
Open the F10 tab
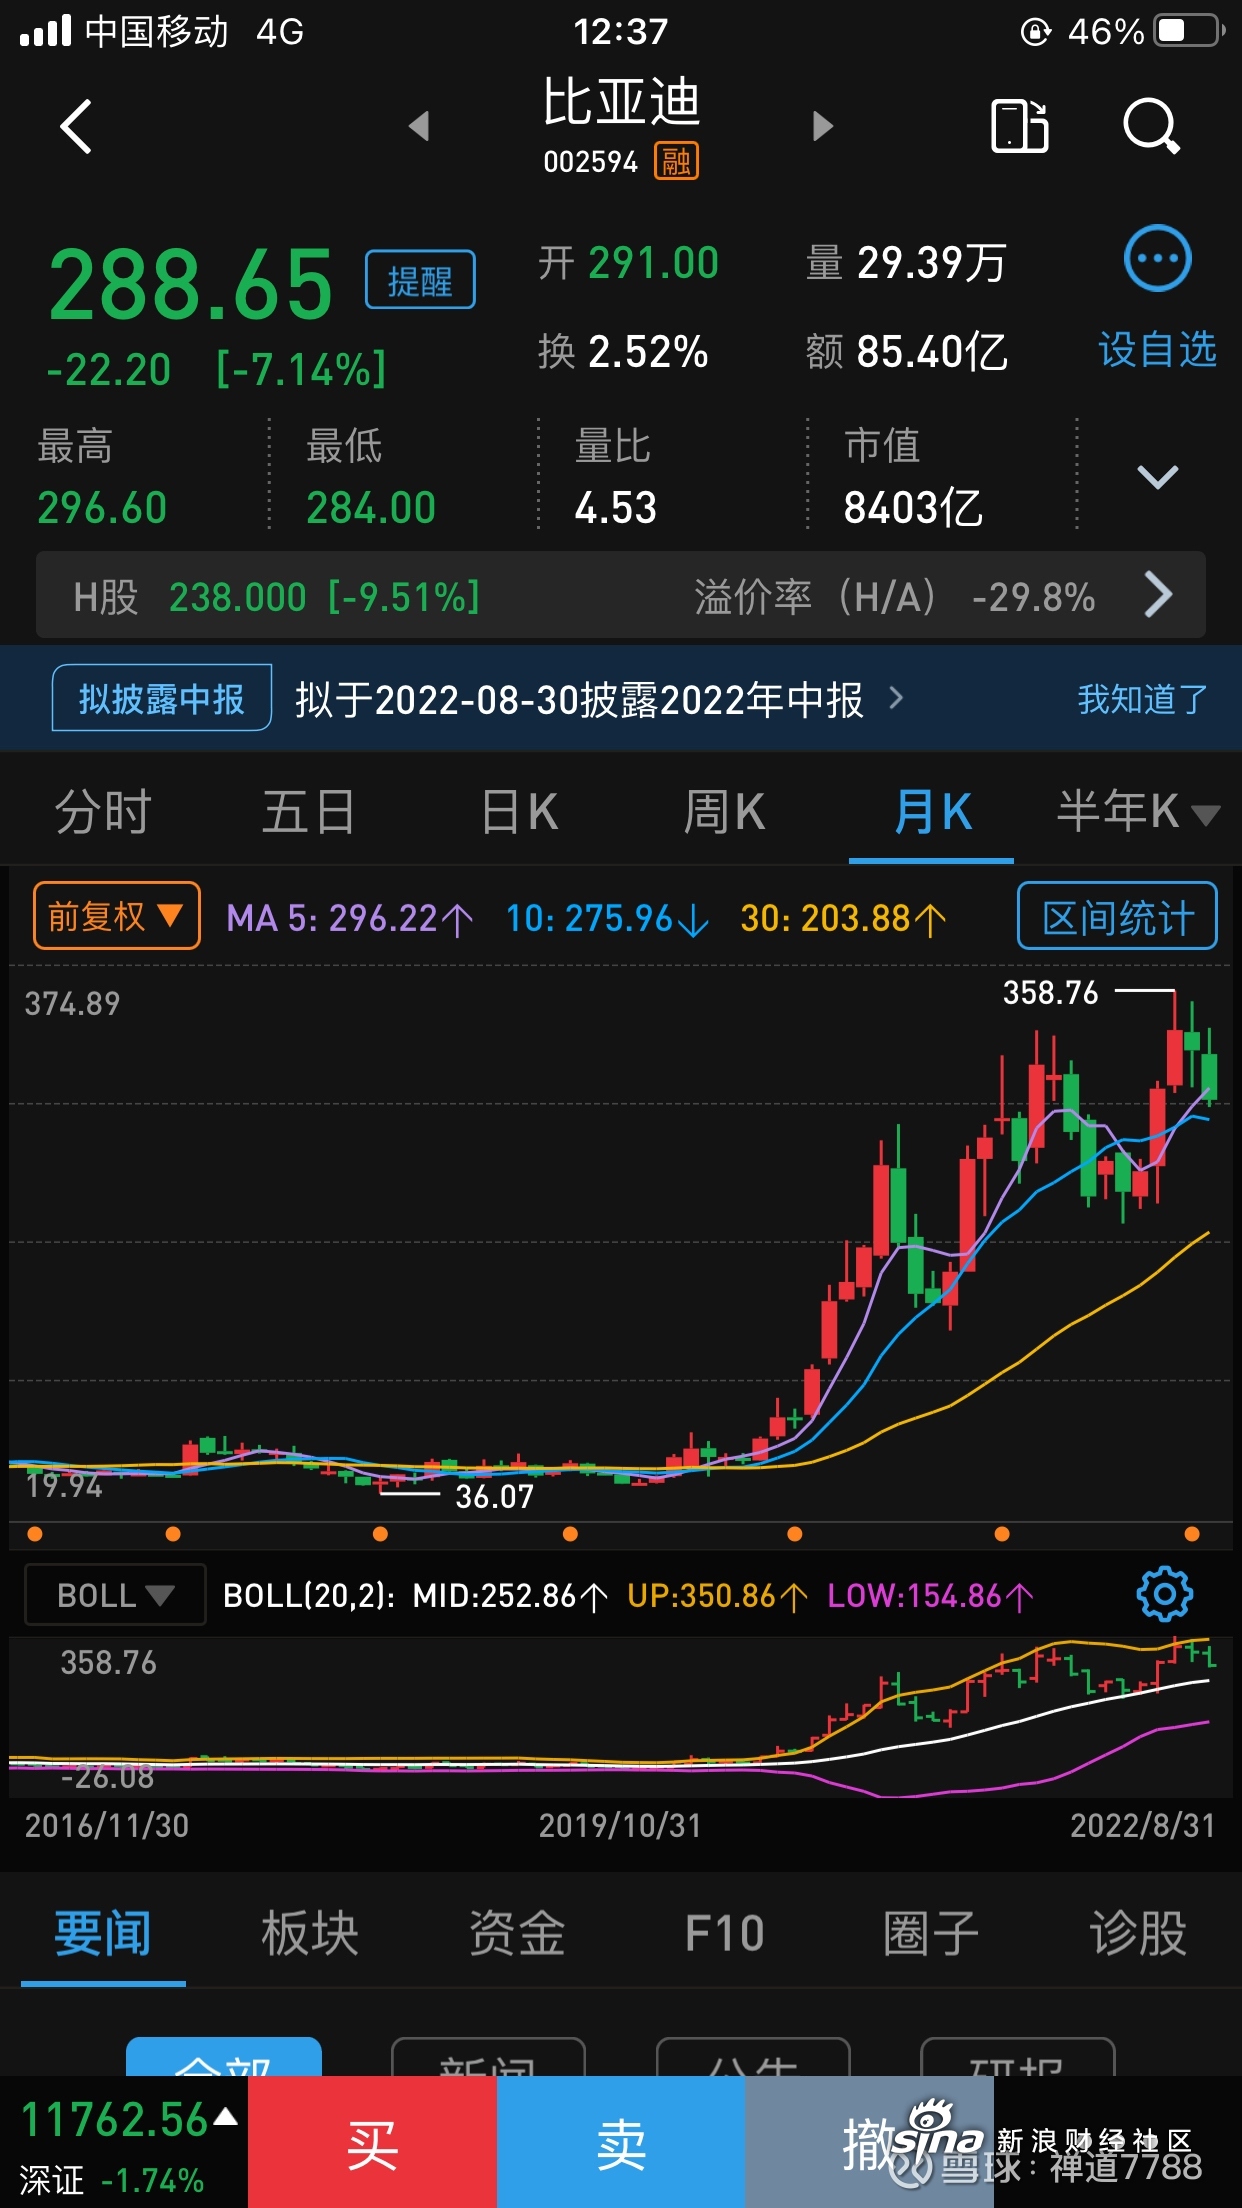[725, 1933]
